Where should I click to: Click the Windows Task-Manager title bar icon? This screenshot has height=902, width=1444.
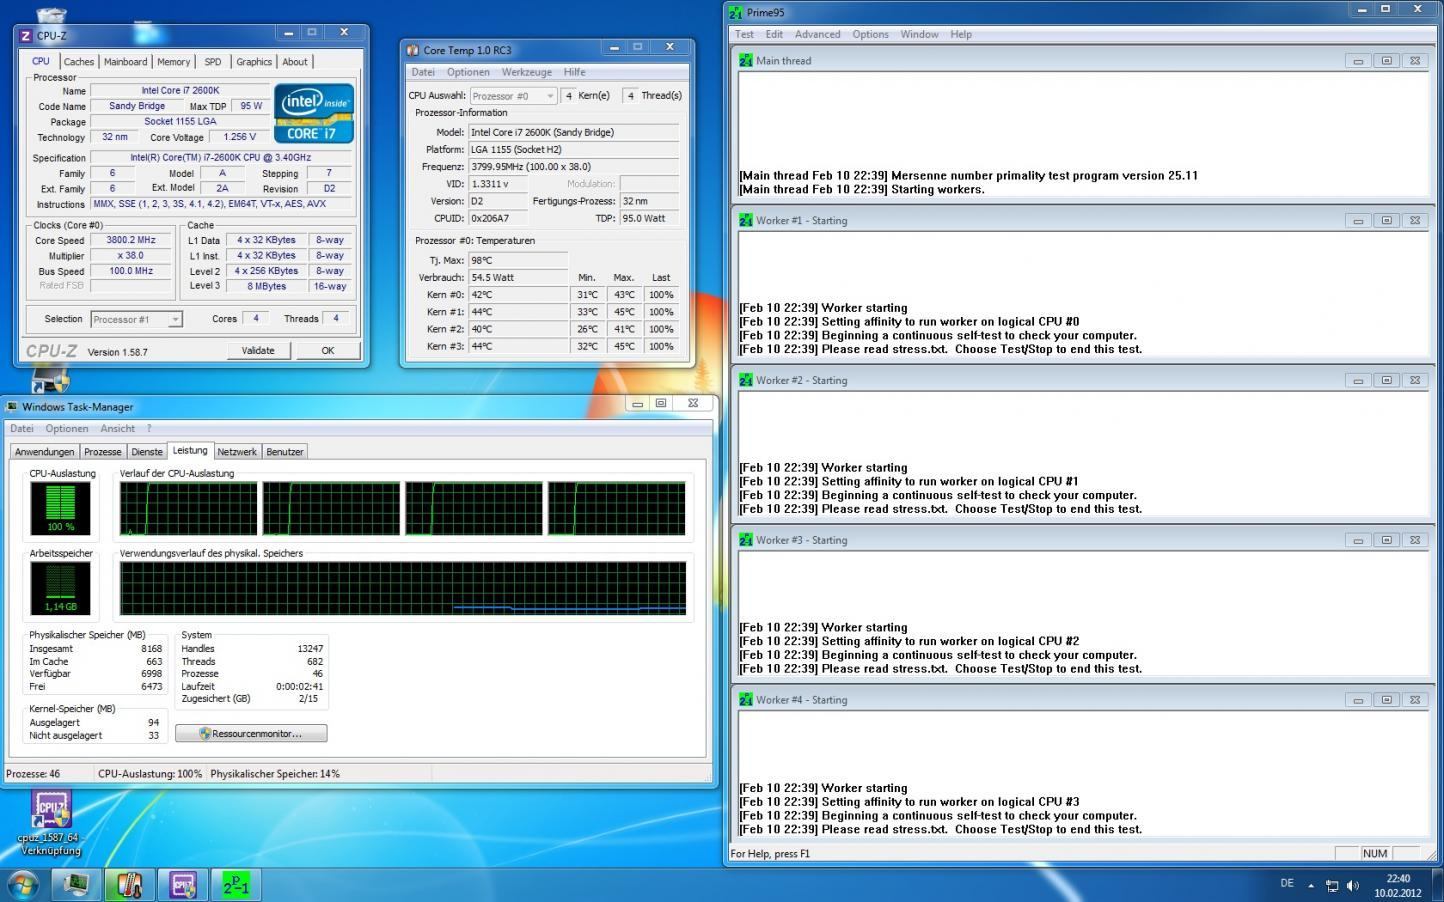(x=12, y=407)
